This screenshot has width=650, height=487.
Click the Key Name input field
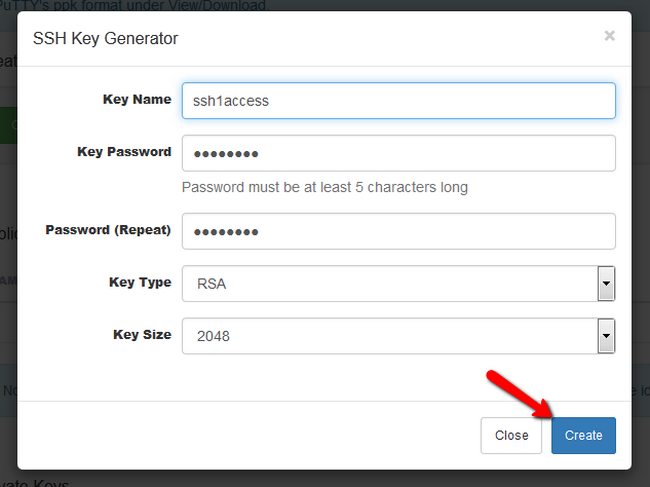[x=398, y=100]
